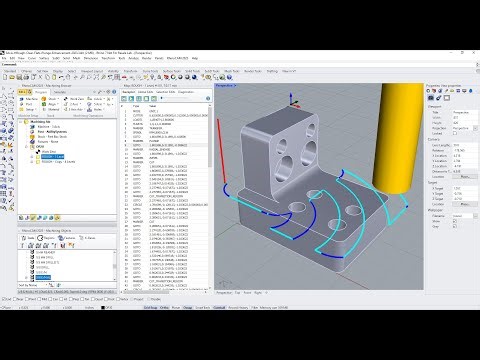Open the Projection dropdown in Properties

476,128
